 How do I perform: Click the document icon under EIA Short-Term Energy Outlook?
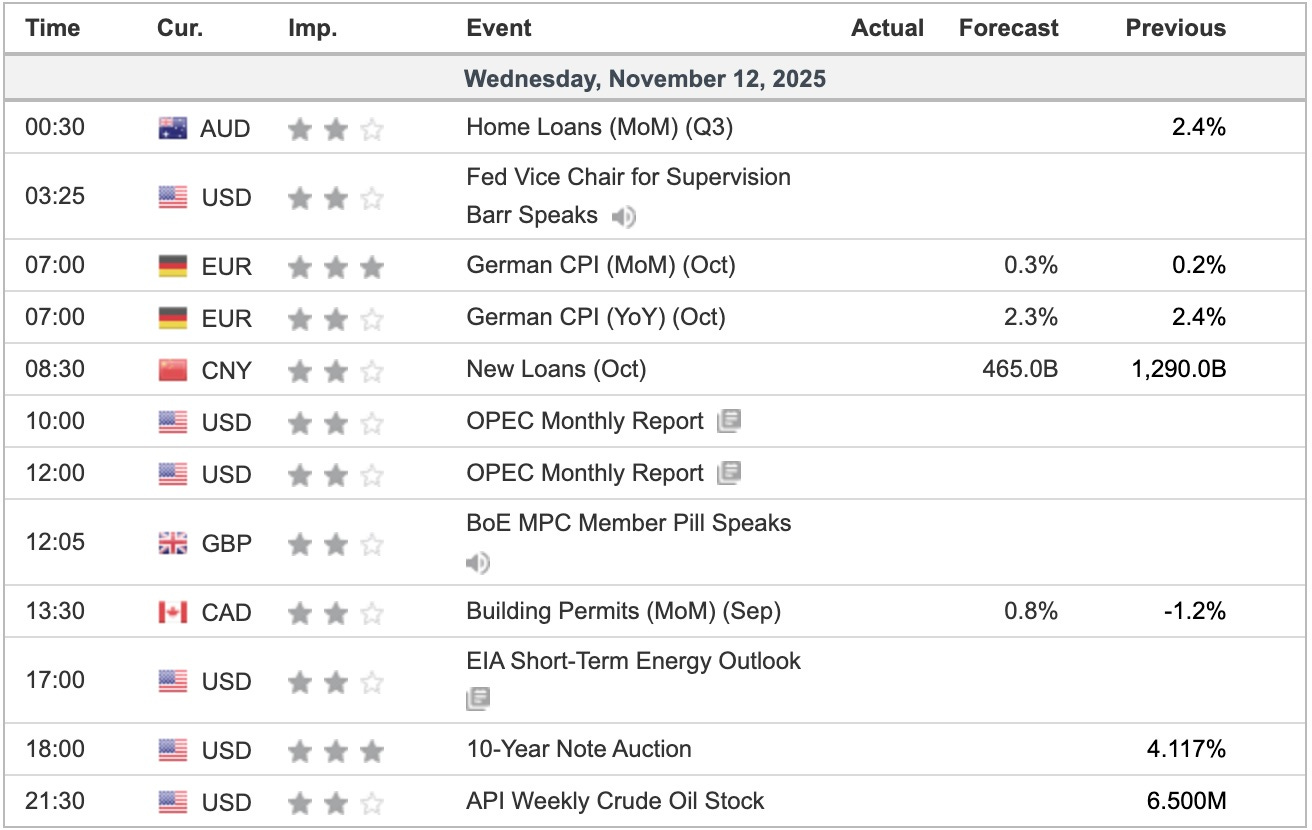478,699
